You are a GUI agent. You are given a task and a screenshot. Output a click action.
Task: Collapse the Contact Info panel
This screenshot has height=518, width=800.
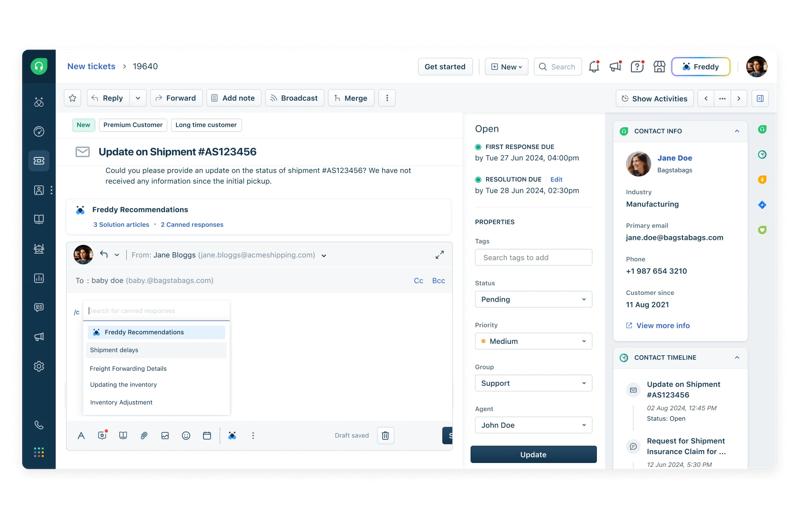pos(737,131)
